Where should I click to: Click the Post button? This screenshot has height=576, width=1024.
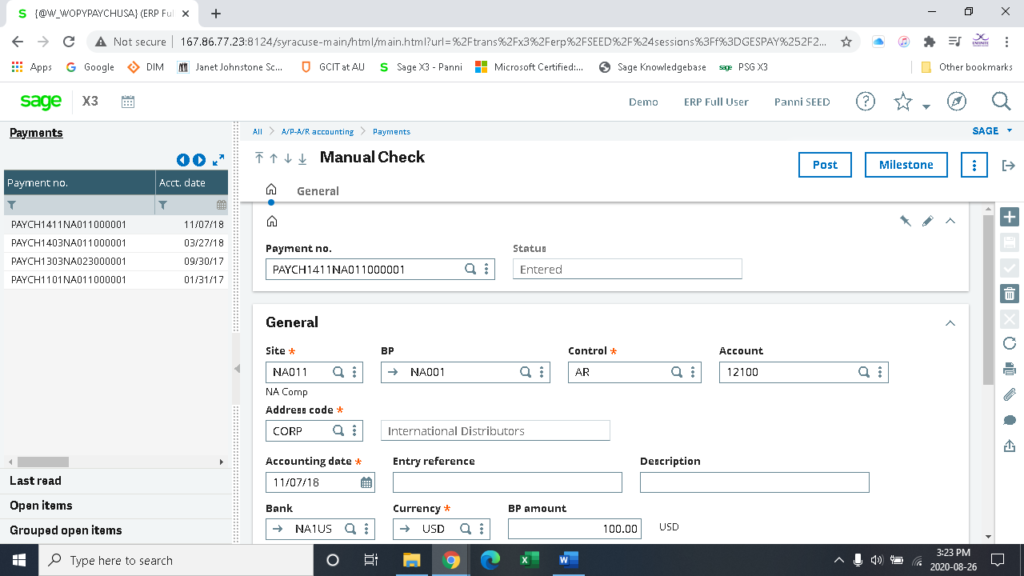(824, 164)
